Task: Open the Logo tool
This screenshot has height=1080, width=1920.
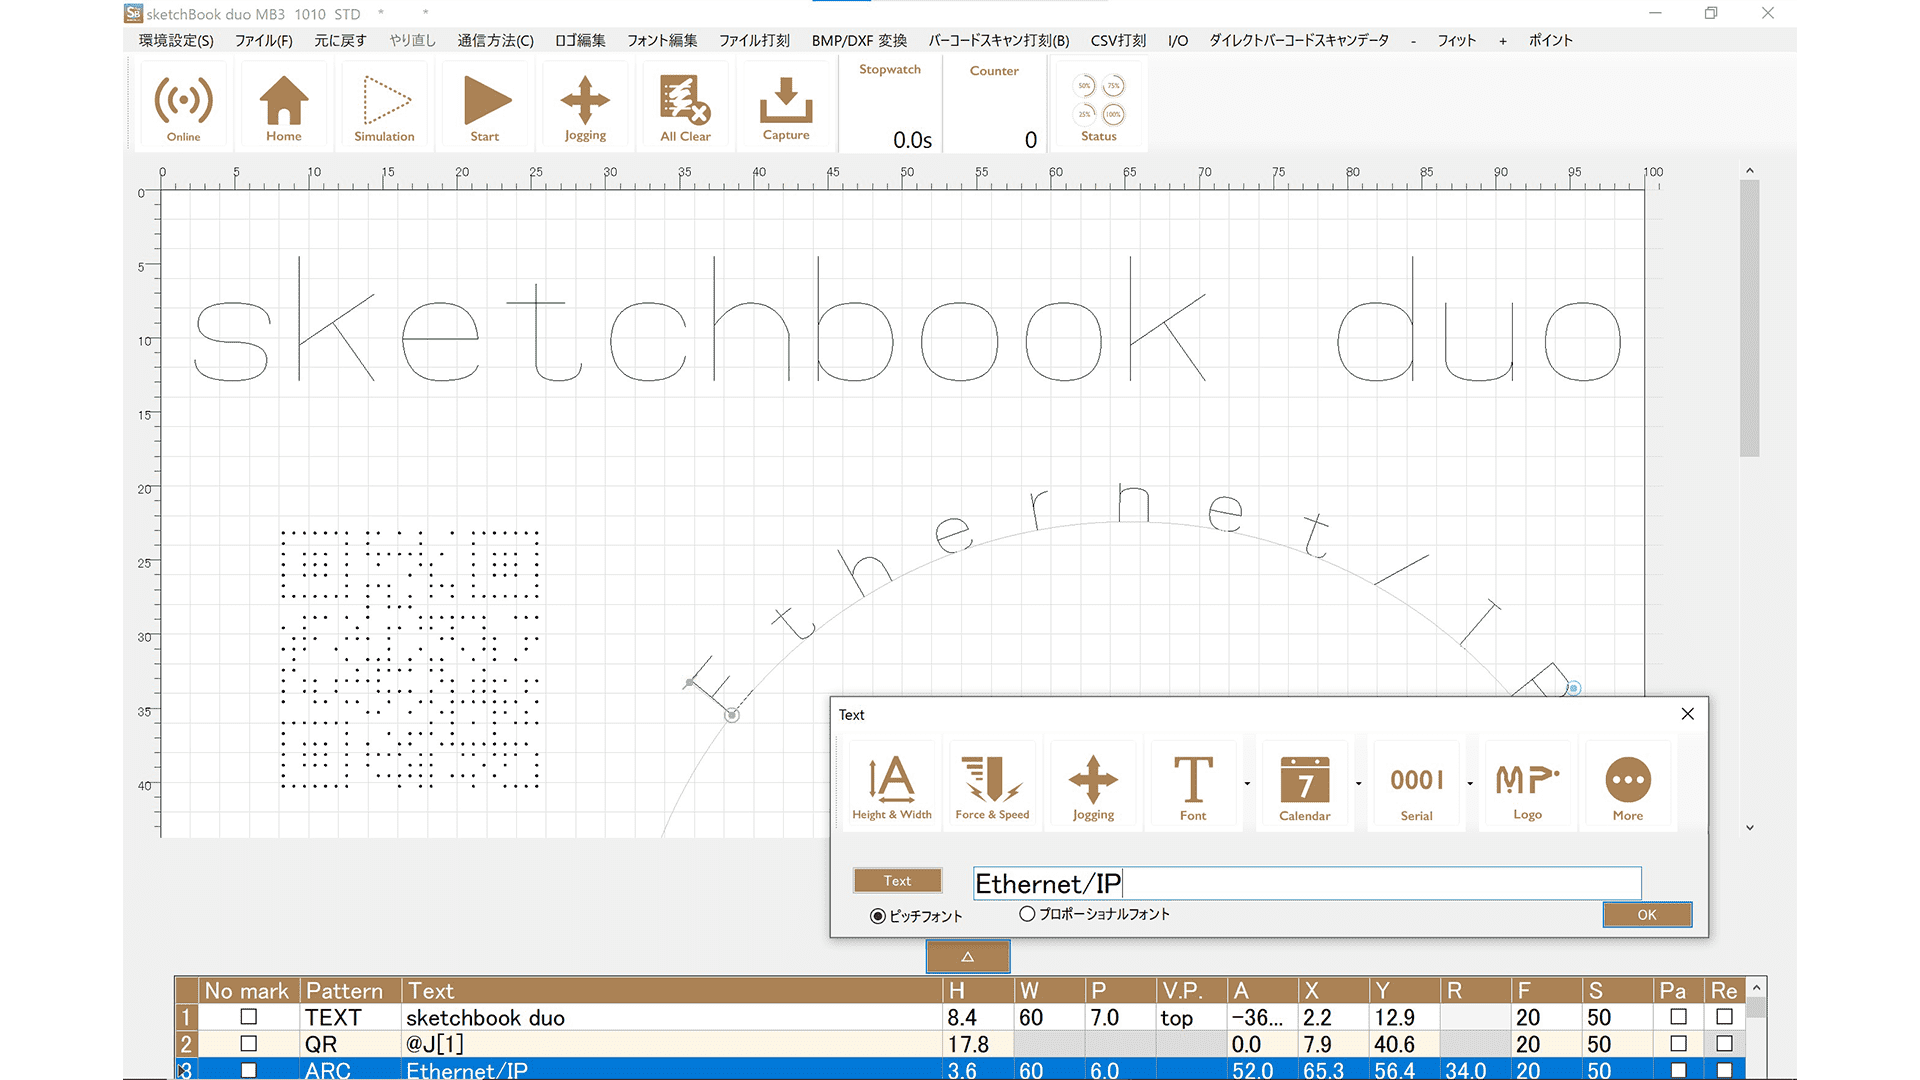Action: [1528, 786]
